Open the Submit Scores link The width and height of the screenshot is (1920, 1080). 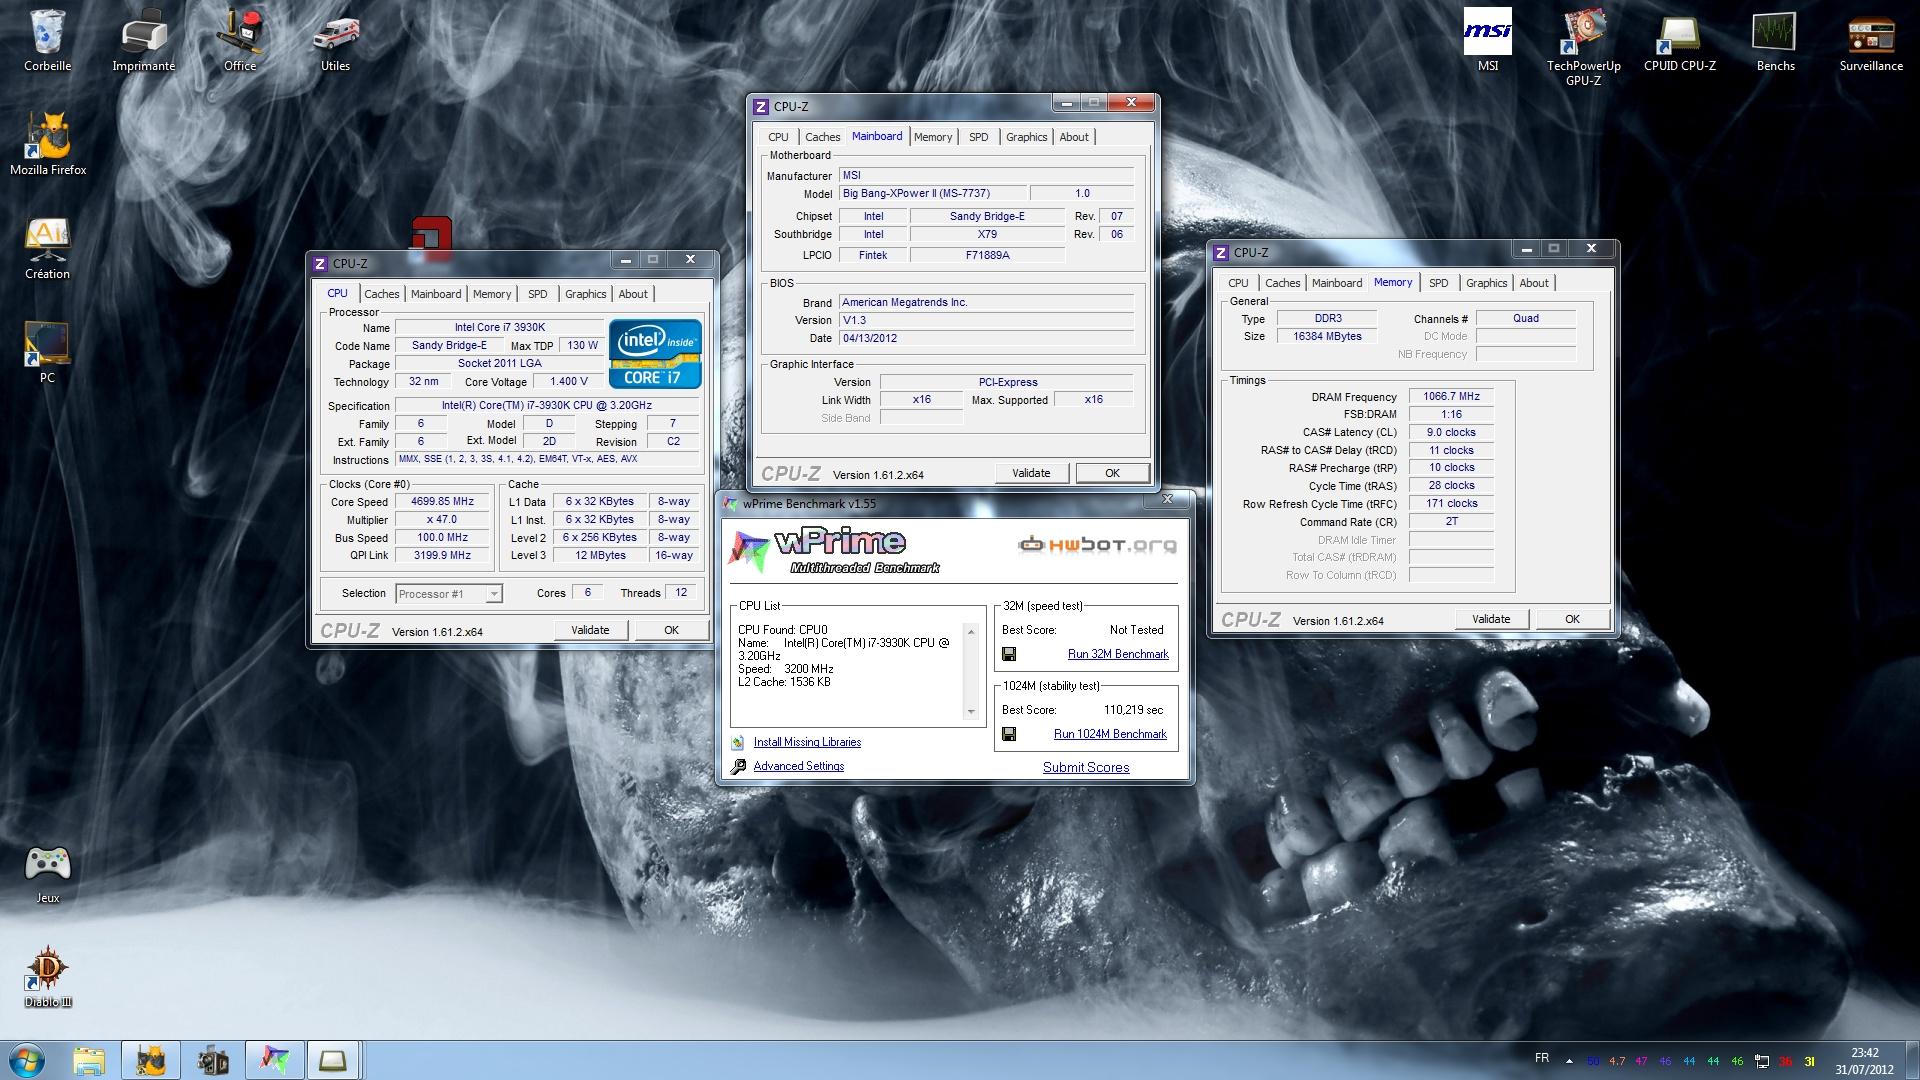[x=1086, y=767]
